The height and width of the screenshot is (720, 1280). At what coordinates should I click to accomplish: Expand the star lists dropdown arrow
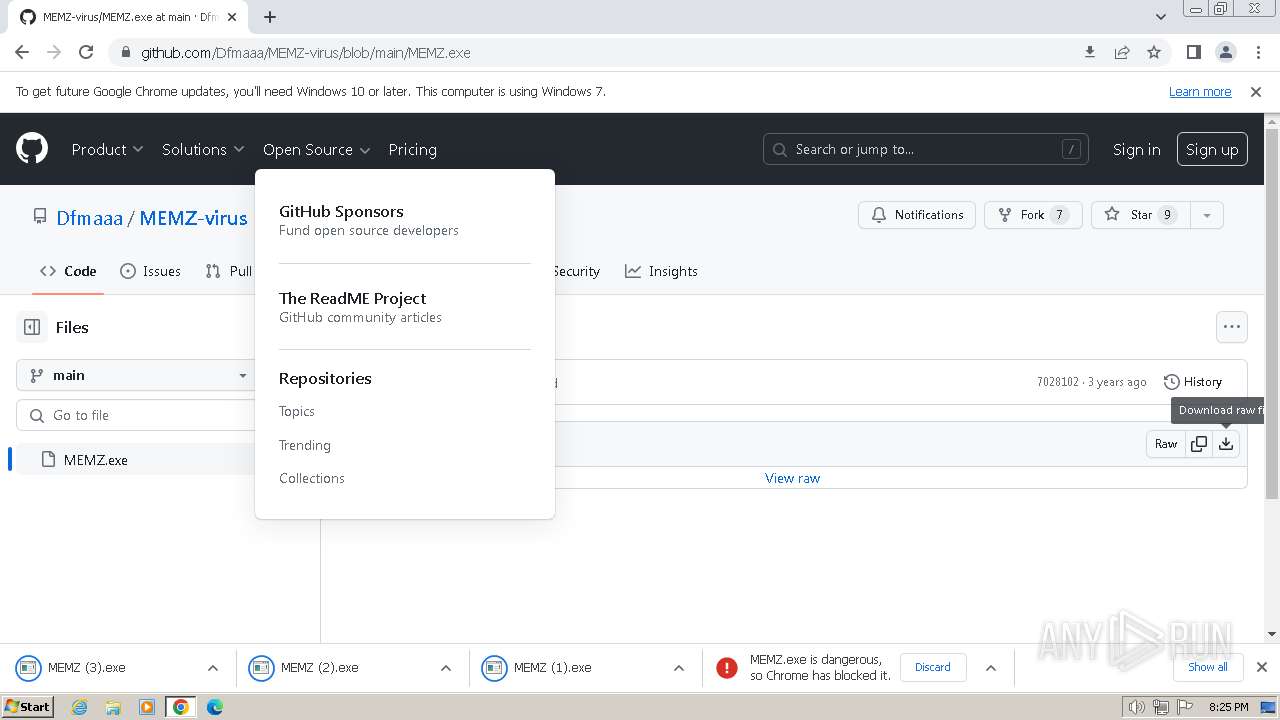click(1207, 215)
